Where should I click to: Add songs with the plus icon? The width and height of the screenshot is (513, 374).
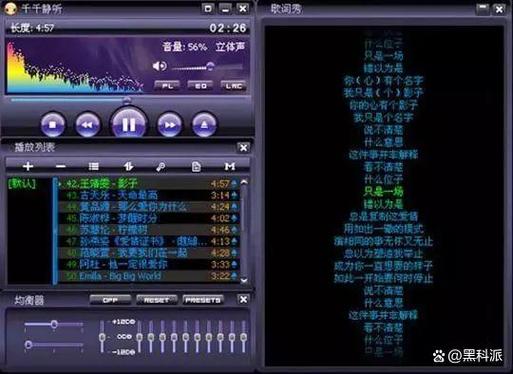(x=28, y=166)
